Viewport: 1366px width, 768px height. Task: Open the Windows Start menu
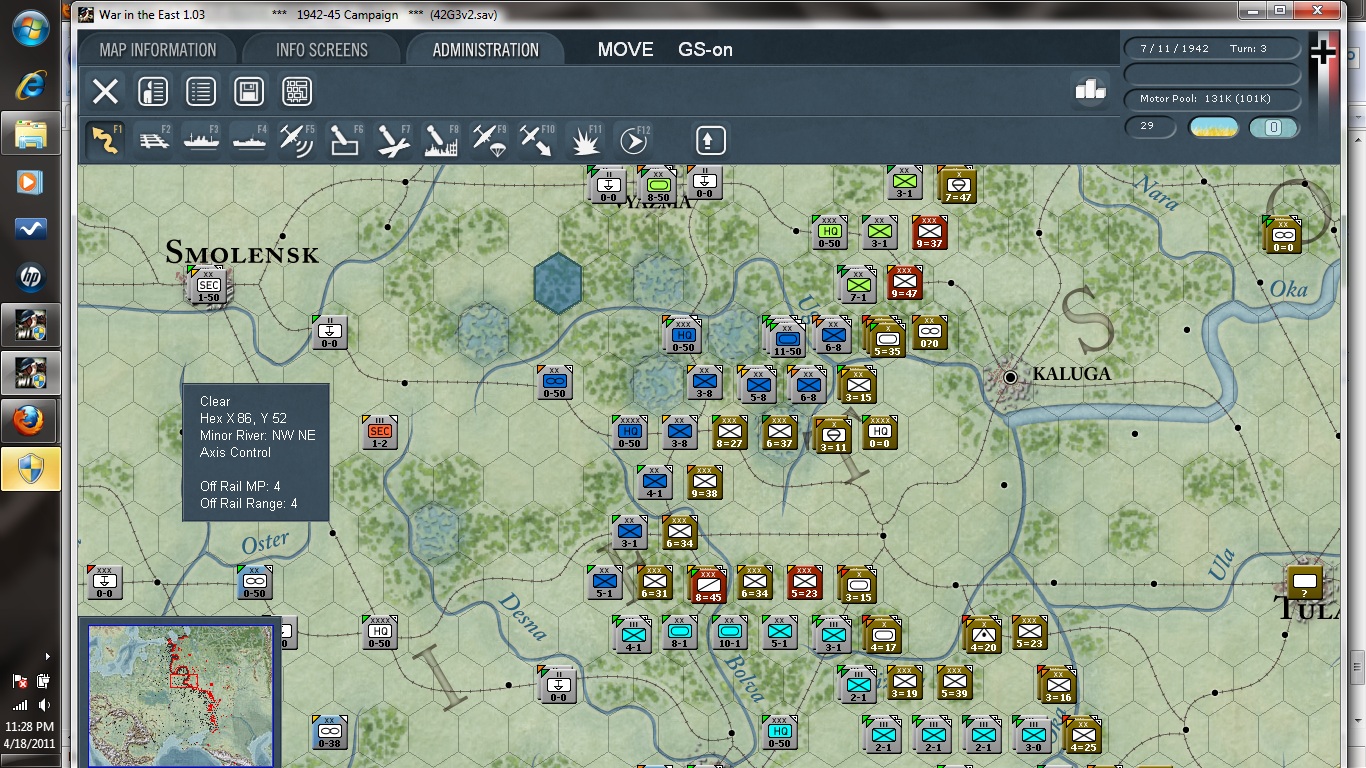point(30,28)
